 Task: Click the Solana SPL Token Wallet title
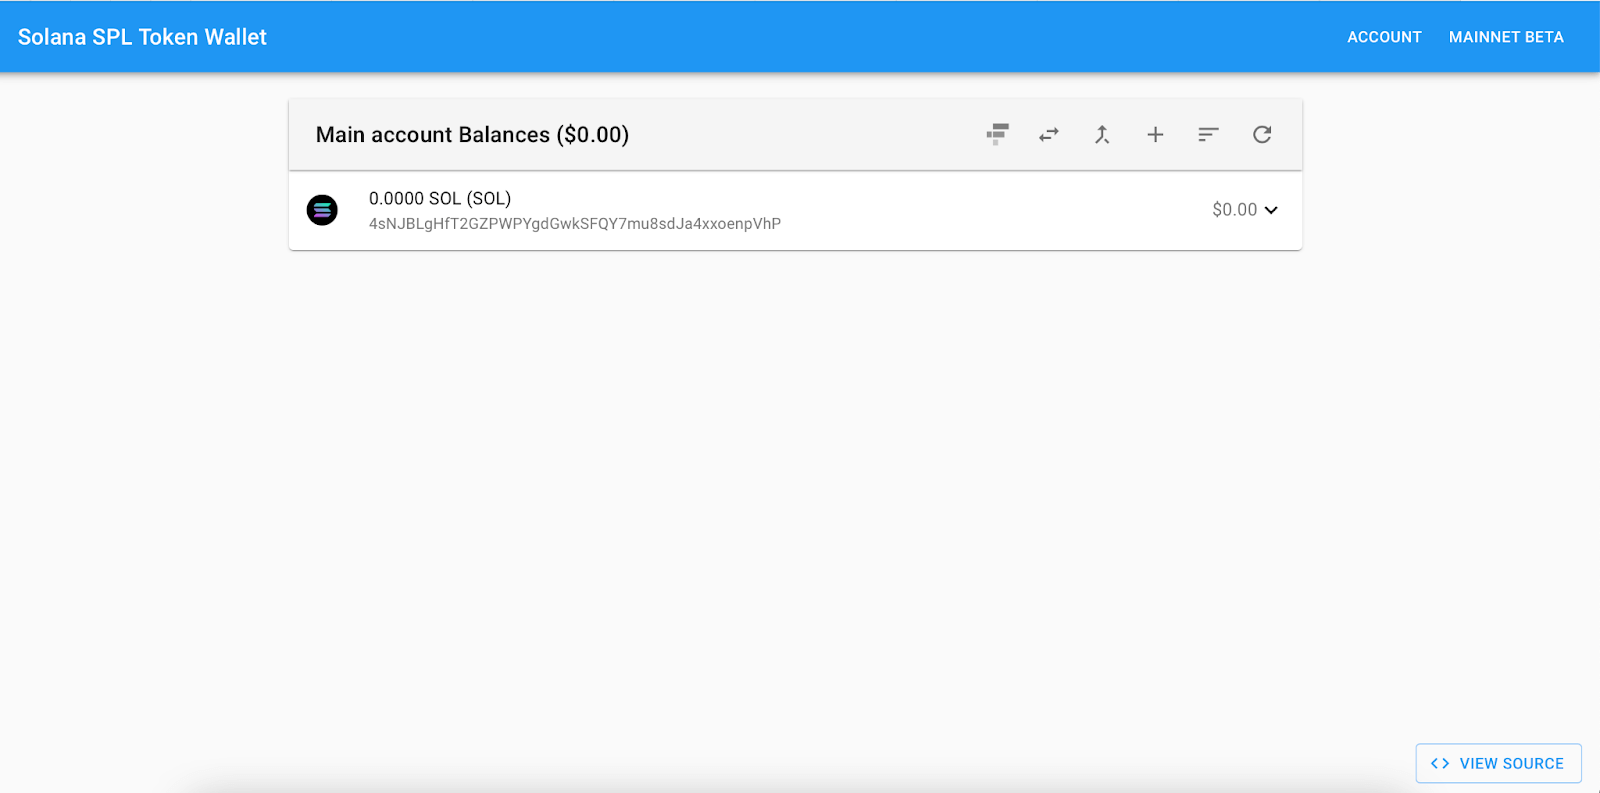(x=142, y=37)
